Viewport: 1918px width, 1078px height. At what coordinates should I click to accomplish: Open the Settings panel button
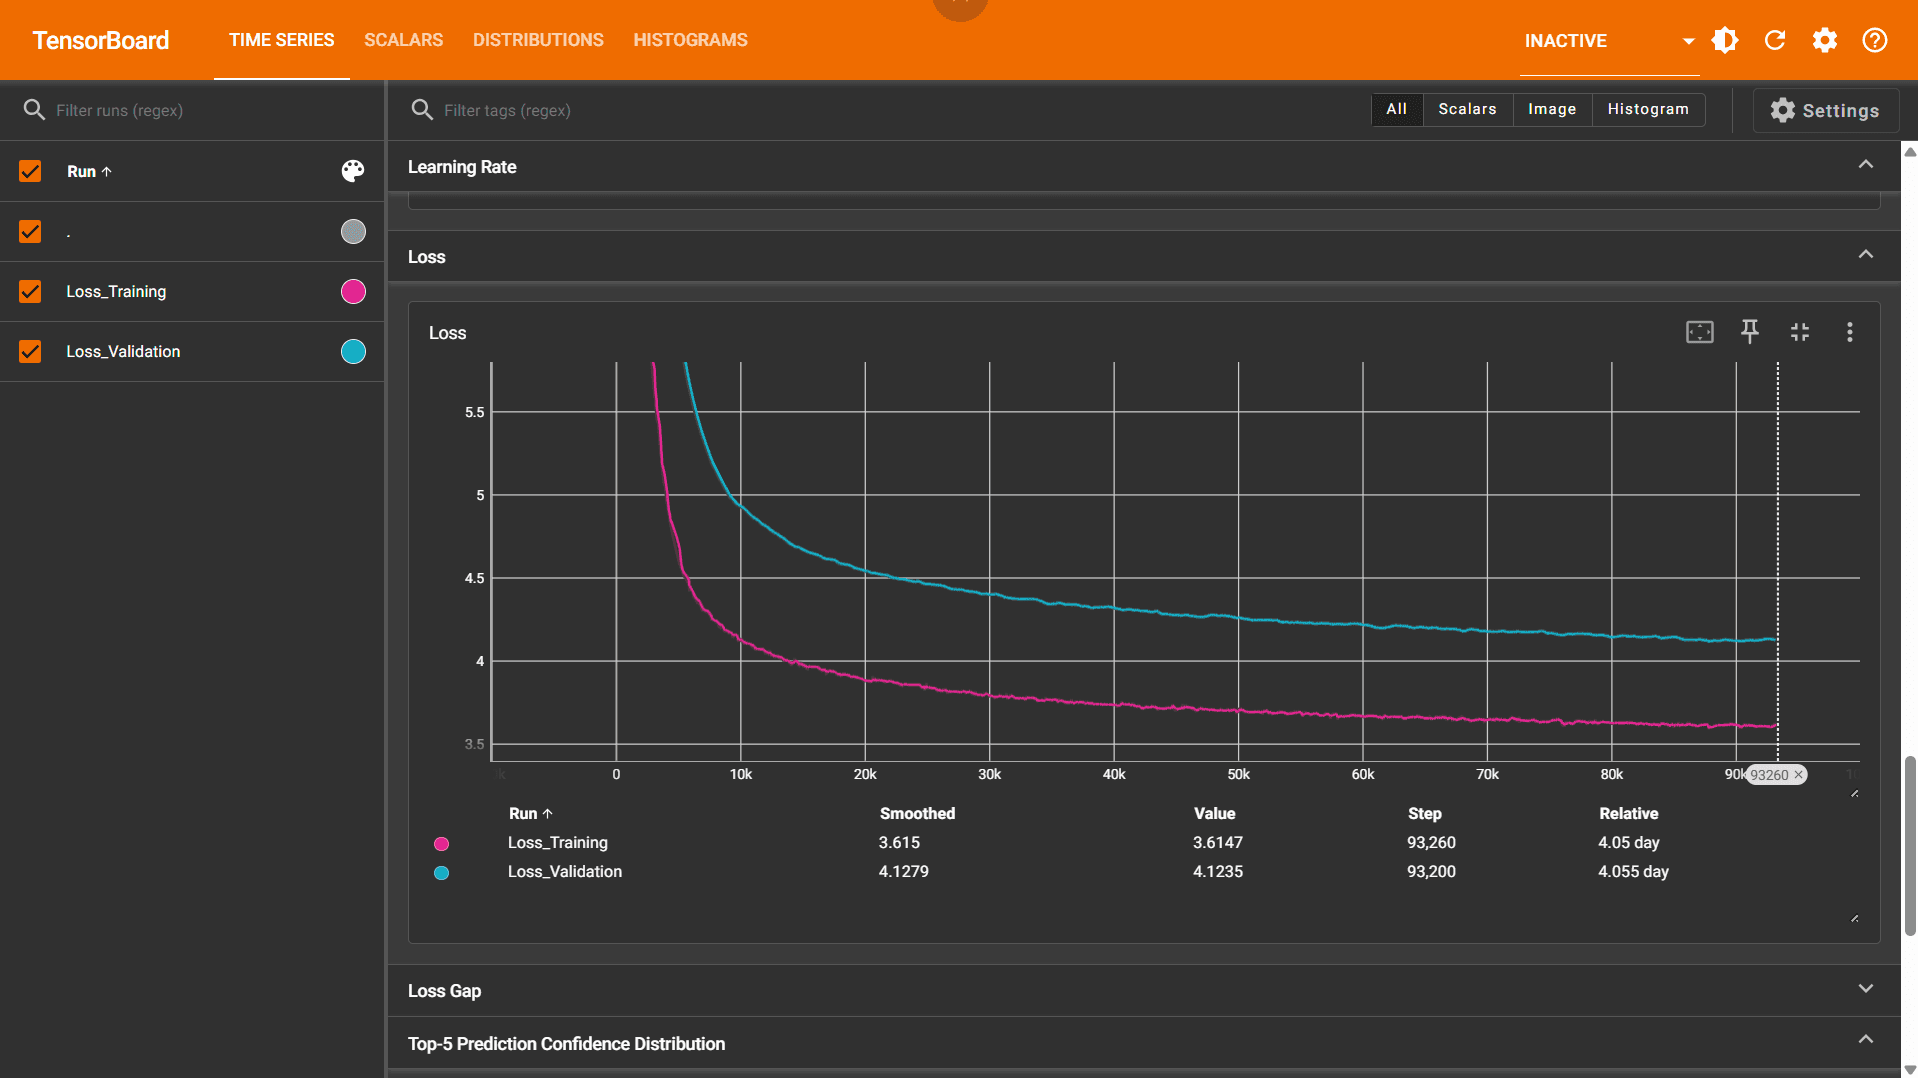(x=1825, y=110)
